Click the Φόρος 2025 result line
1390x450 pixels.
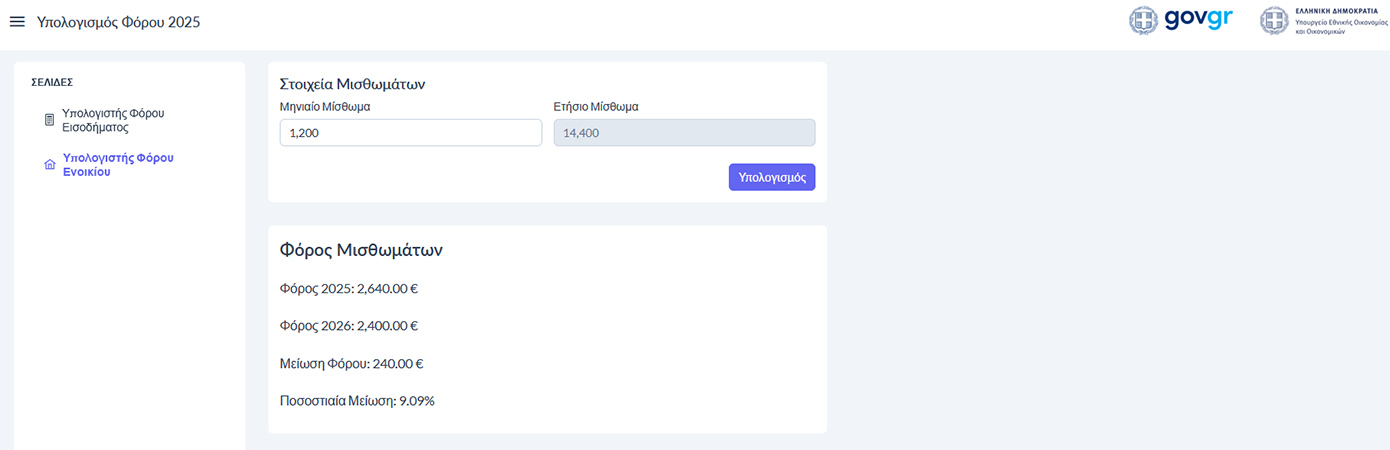pos(348,289)
